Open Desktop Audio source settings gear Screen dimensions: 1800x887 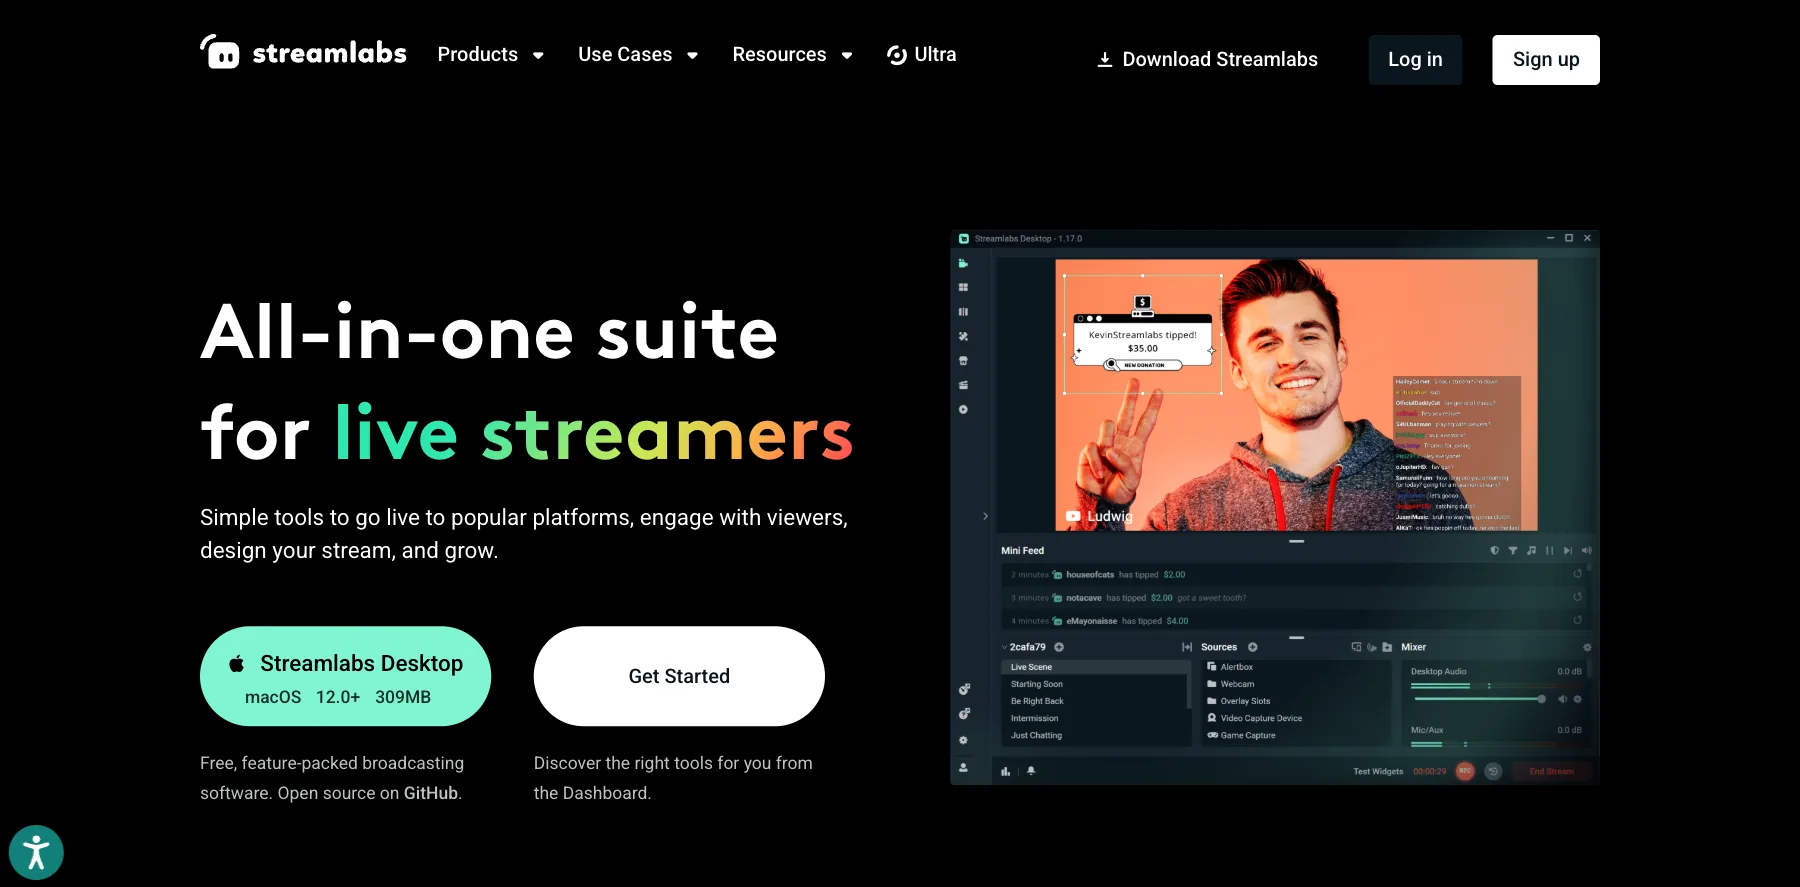pyautogui.click(x=1578, y=699)
